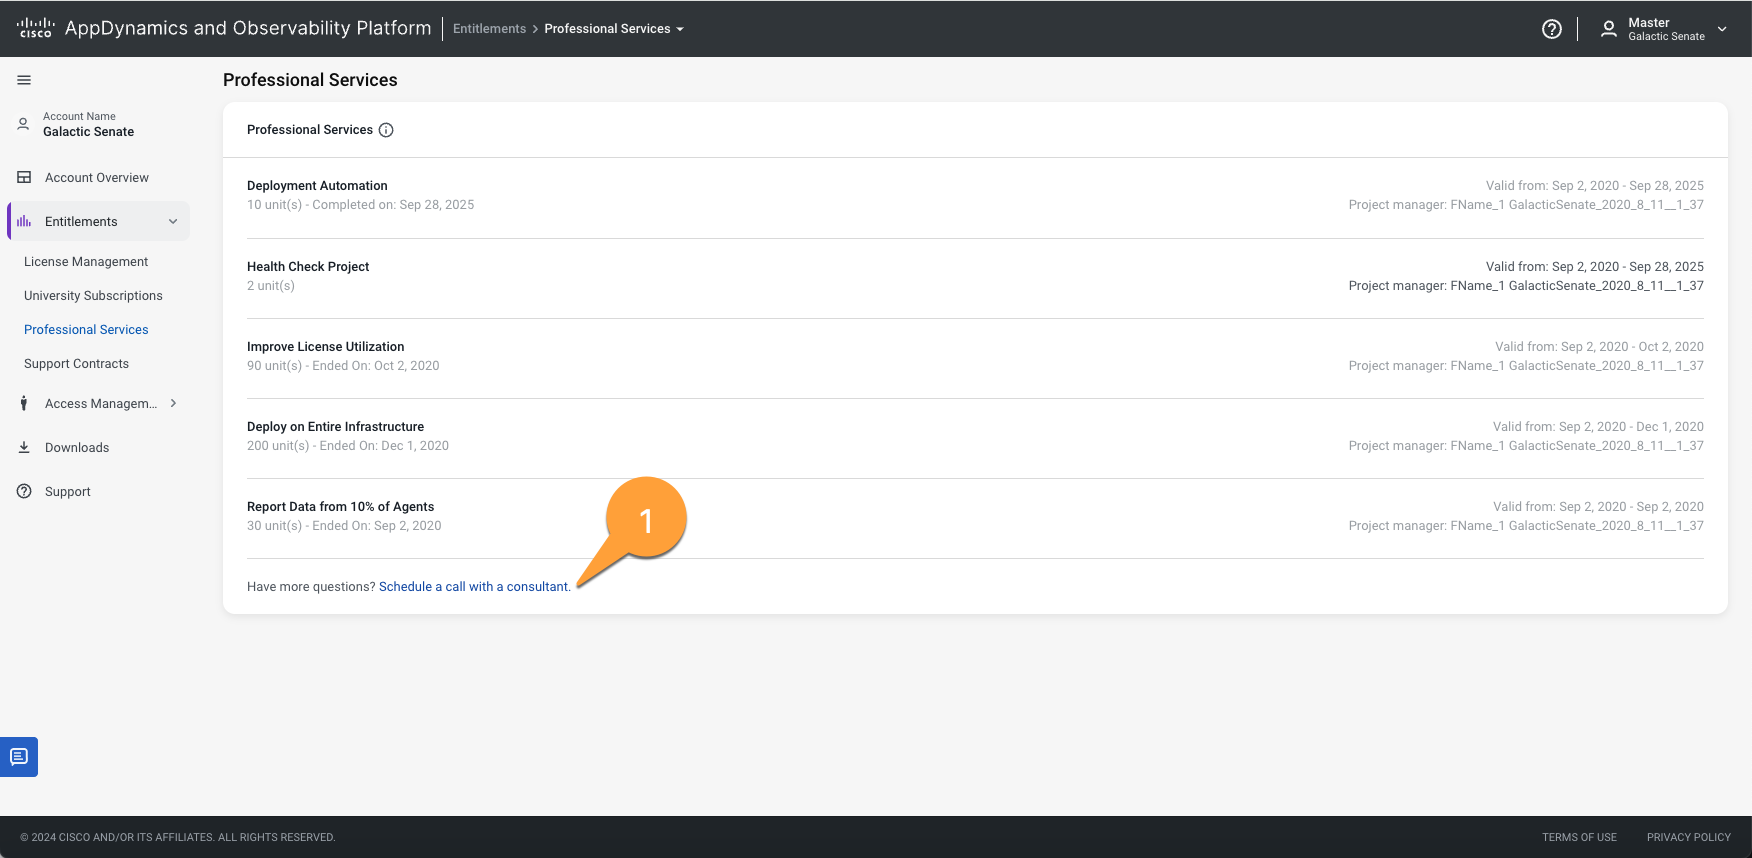Open Terms of Use footer link
Viewport: 1752px width, 858px height.
click(1579, 837)
